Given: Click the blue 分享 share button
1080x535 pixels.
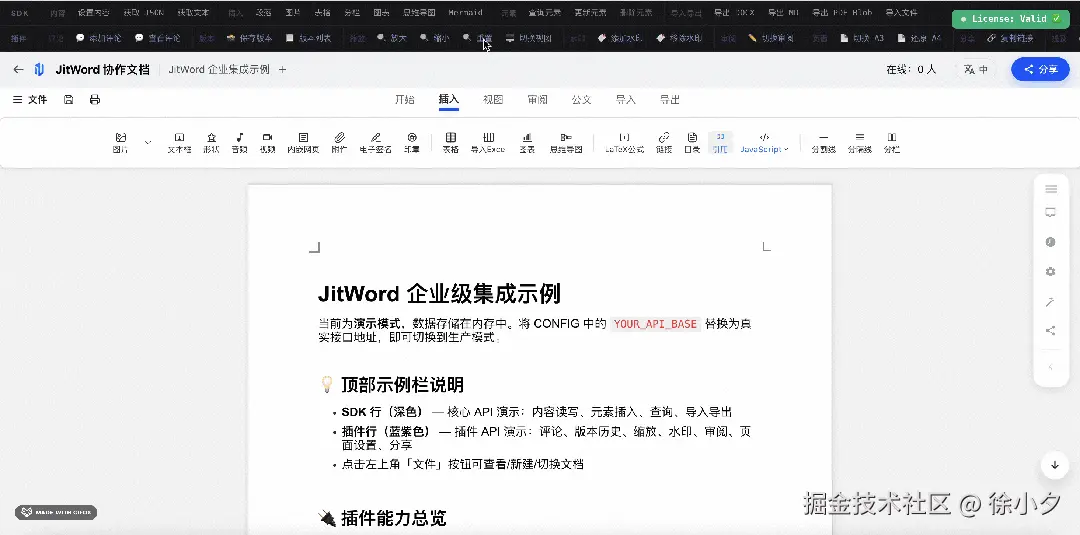Looking at the screenshot, I should pos(1040,70).
